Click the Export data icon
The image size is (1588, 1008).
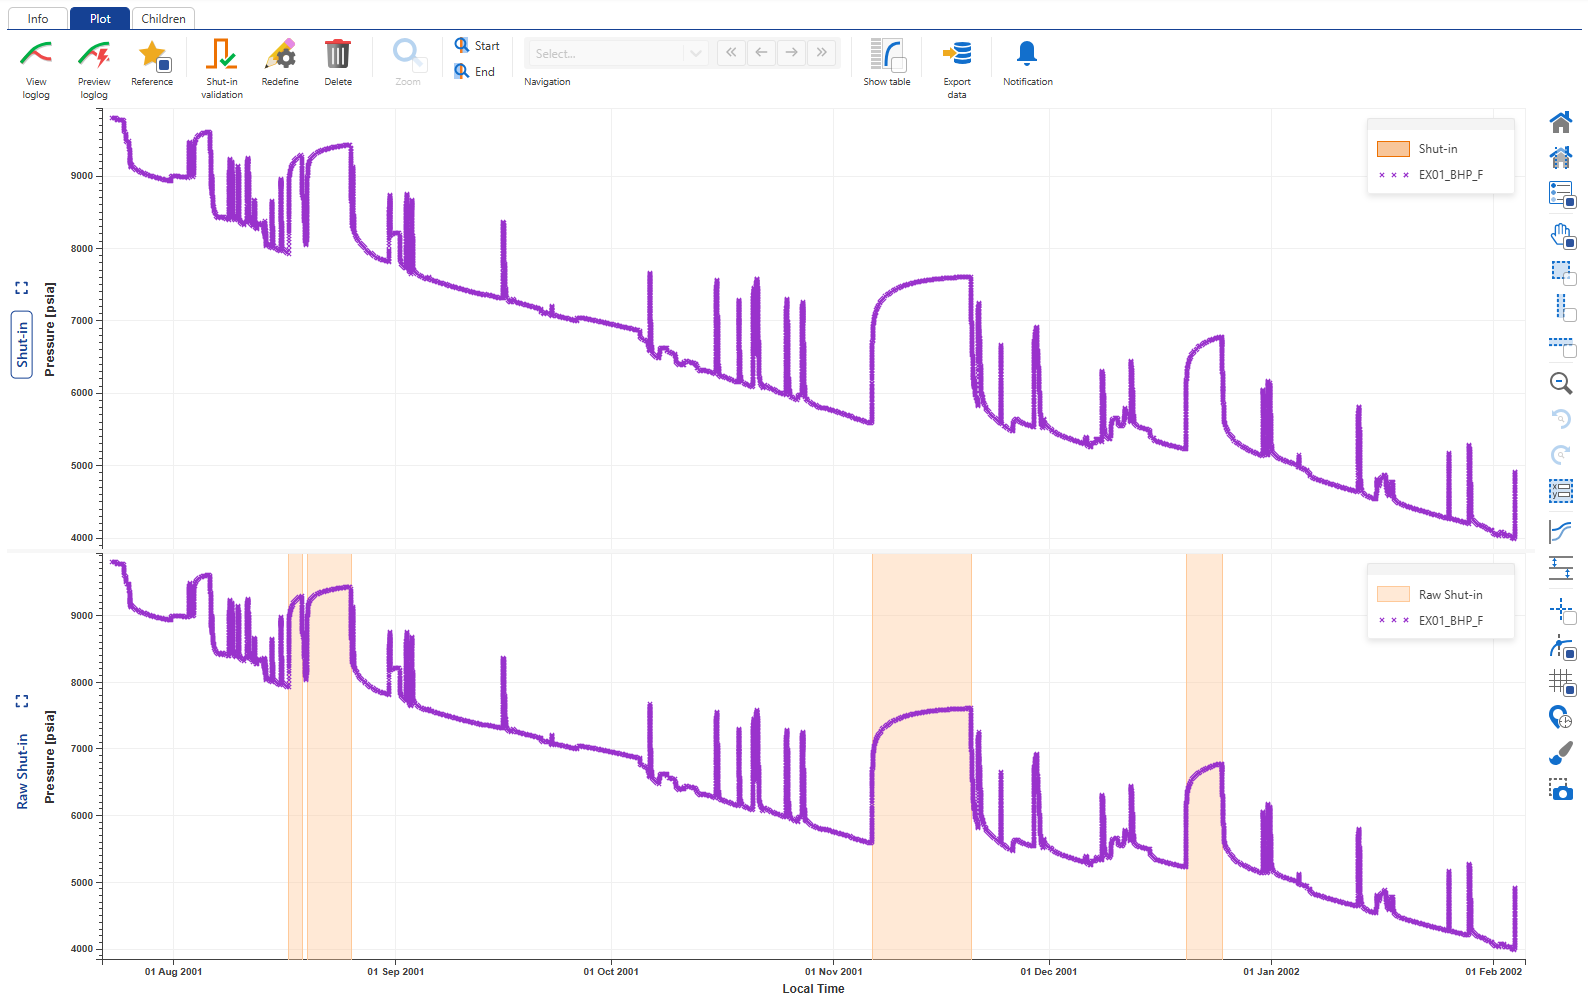pyautogui.click(x=957, y=55)
